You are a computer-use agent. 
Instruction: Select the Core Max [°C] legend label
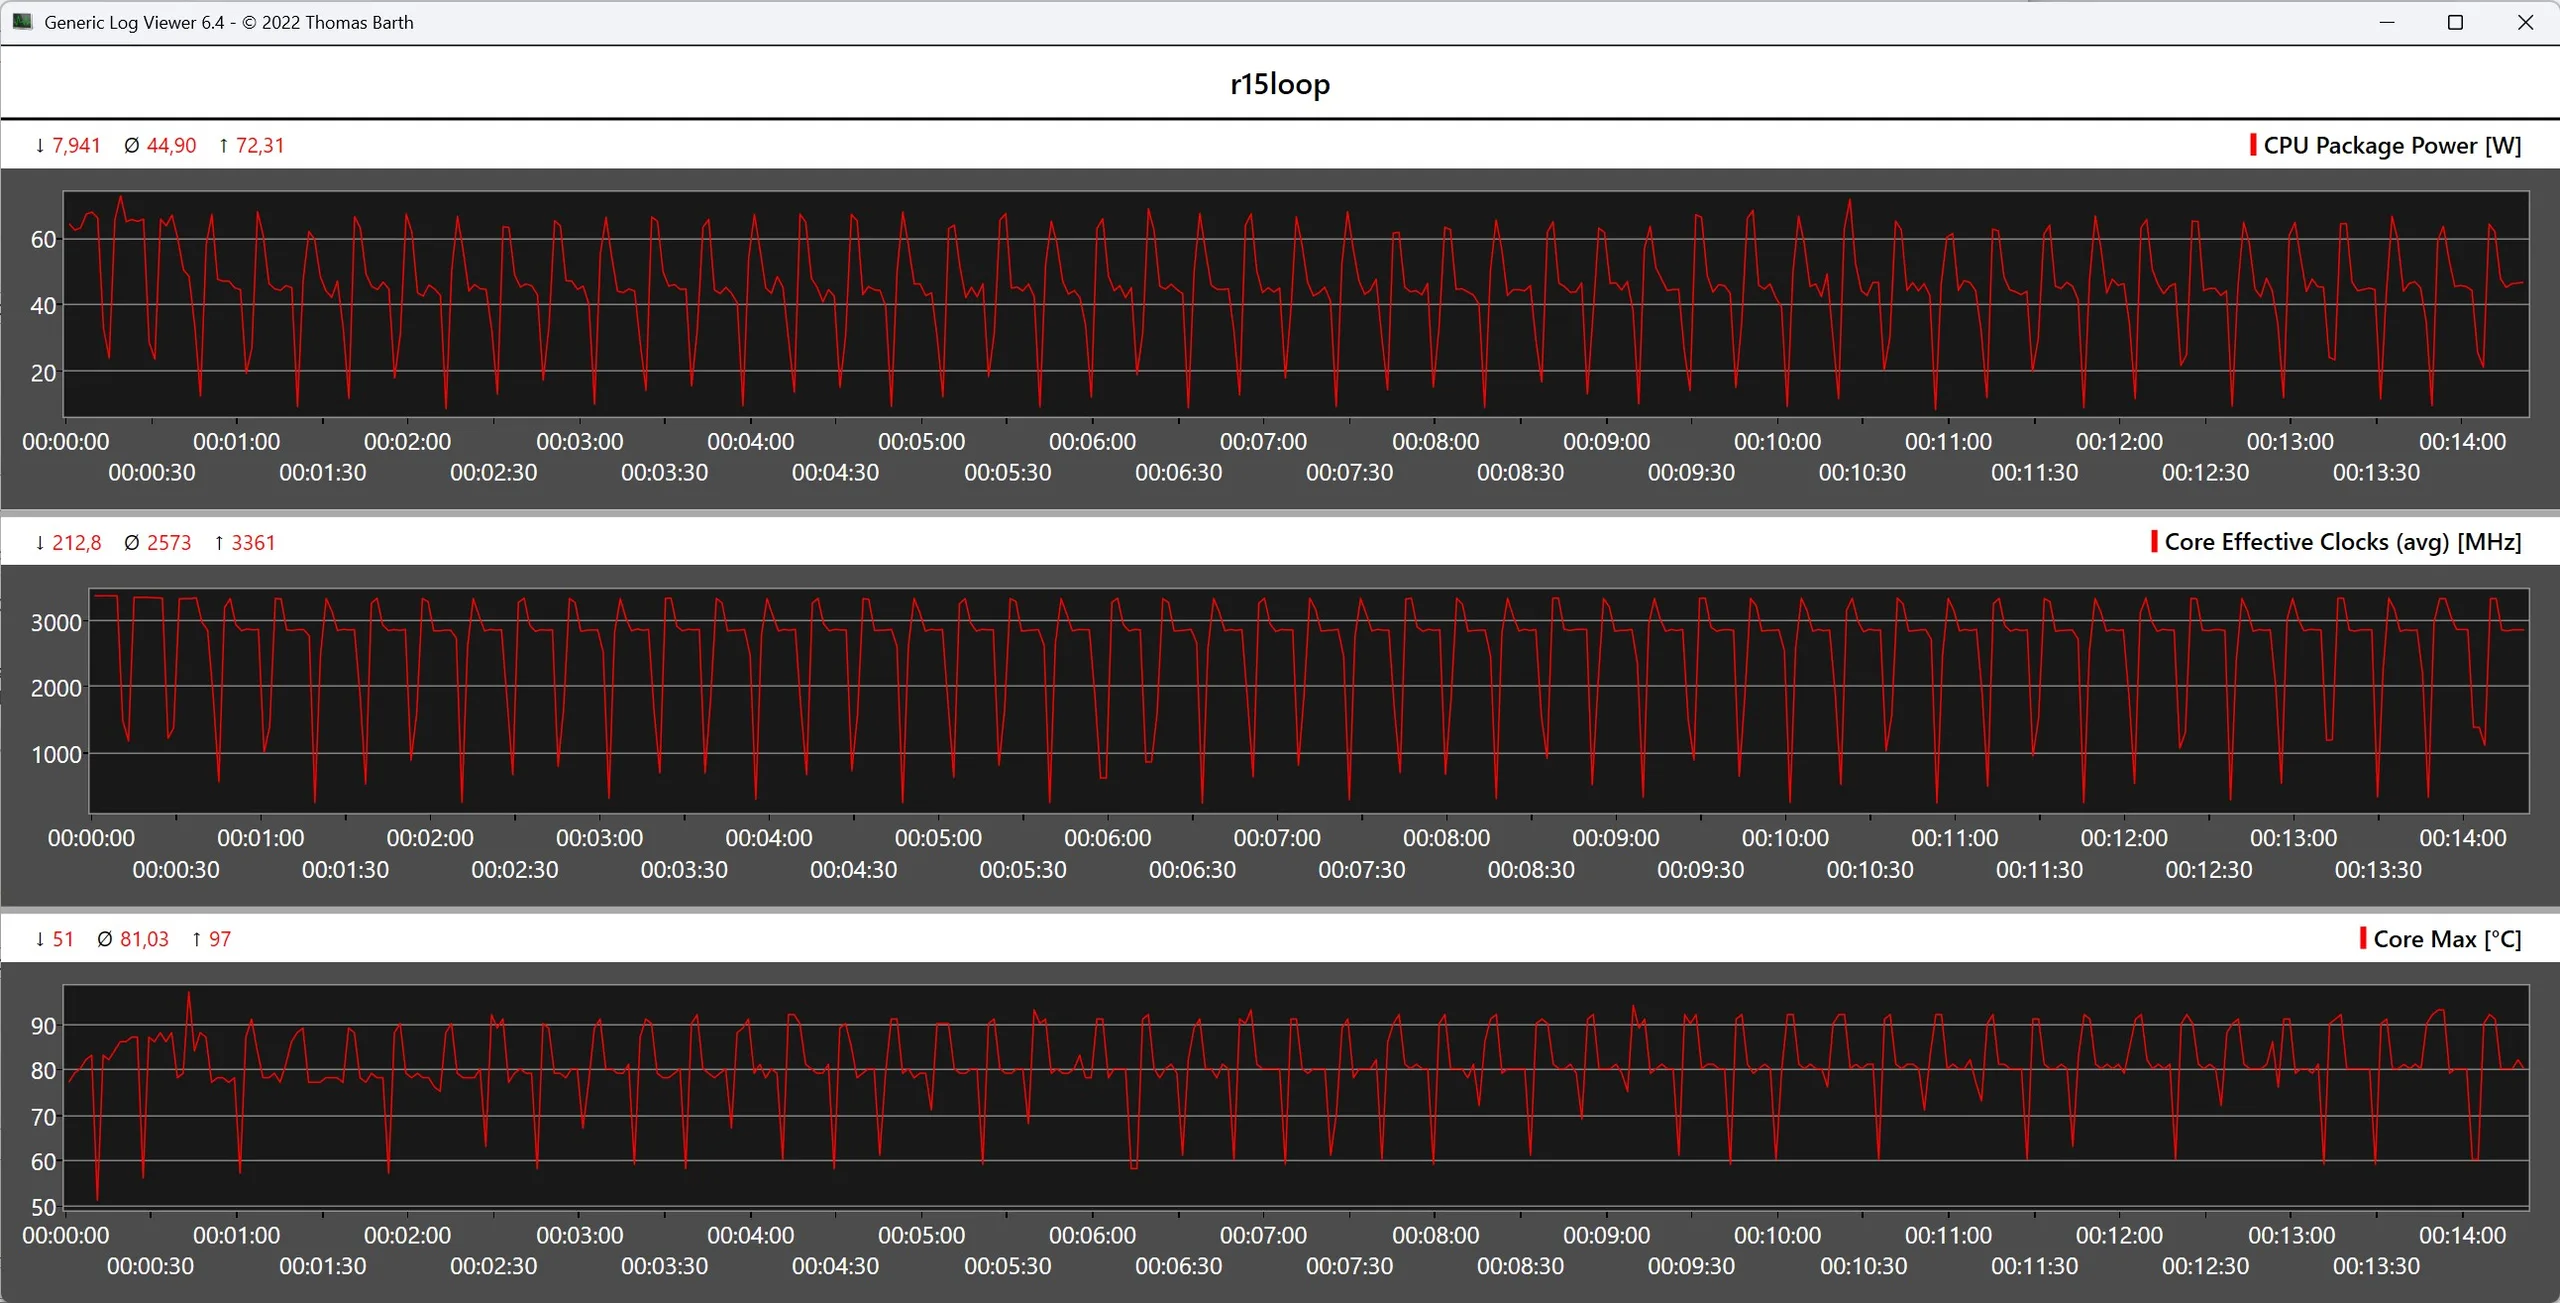point(2446,938)
